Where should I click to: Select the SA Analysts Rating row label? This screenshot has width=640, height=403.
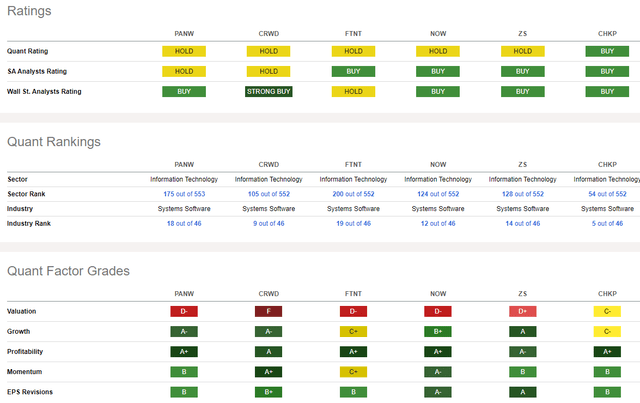click(37, 71)
